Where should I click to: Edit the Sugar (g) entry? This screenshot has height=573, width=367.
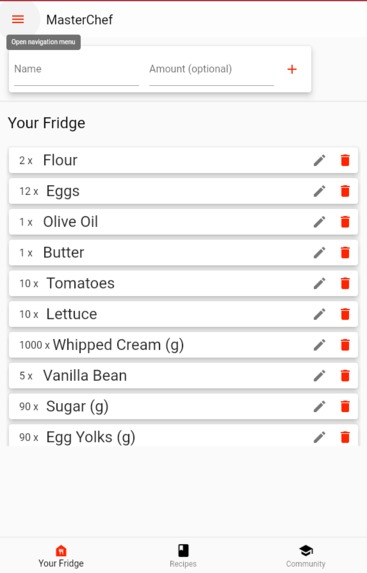[x=319, y=406]
